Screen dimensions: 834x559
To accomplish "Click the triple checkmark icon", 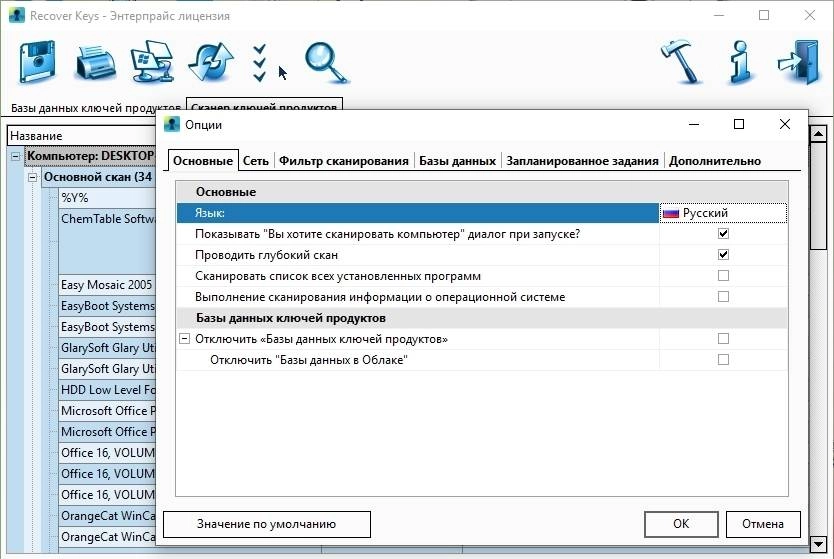I will [259, 63].
